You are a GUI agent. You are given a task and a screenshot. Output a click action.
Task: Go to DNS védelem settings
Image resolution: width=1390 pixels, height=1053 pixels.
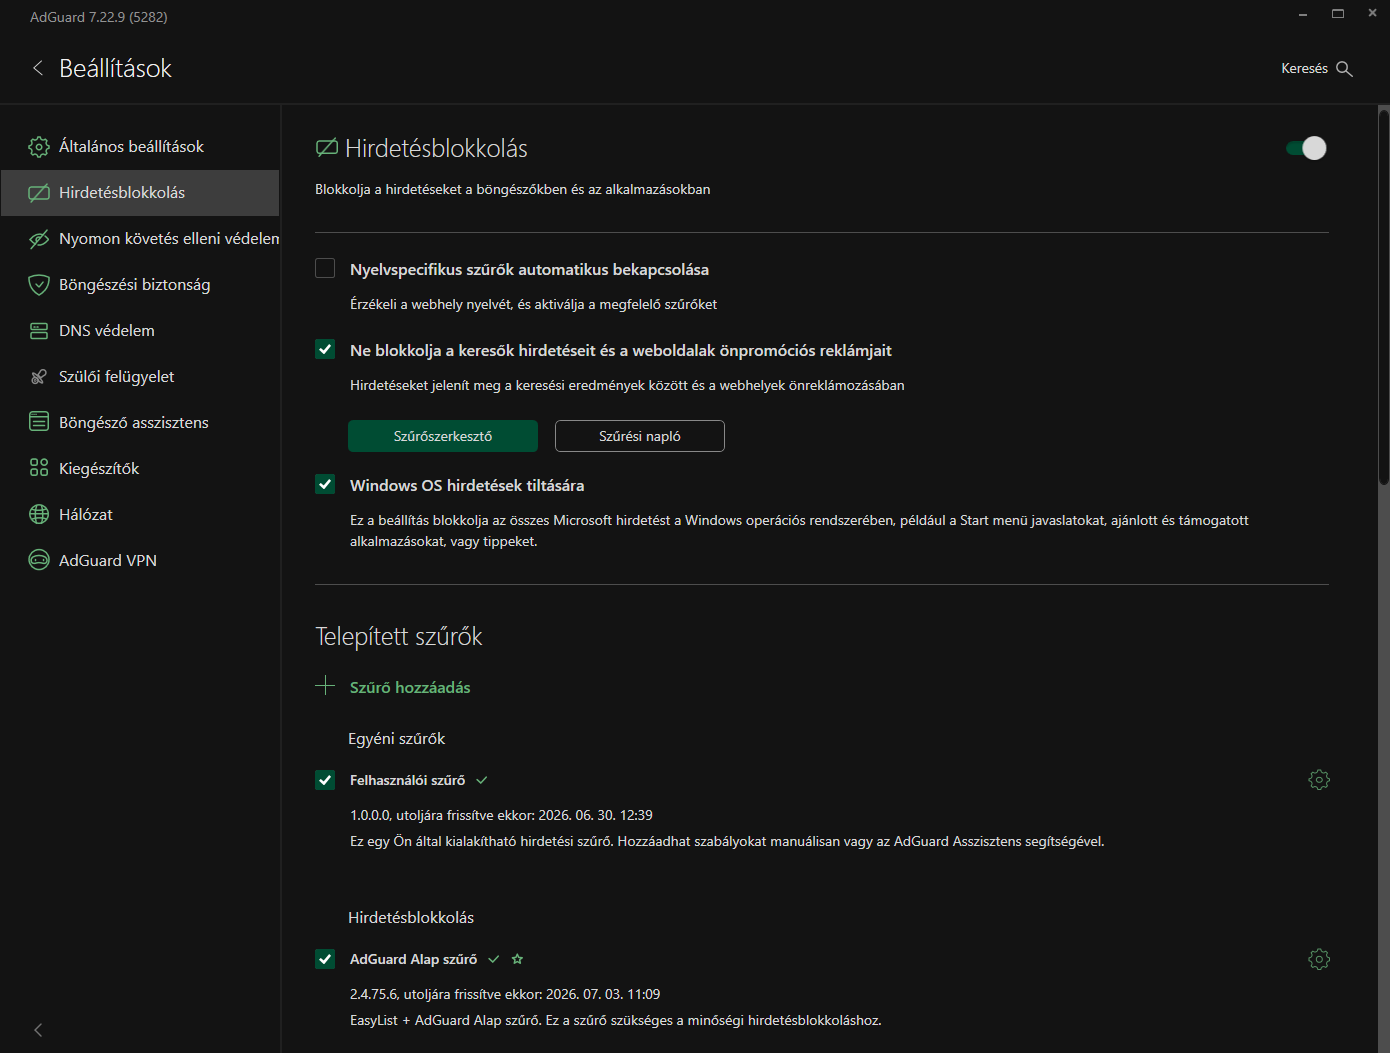point(140,331)
